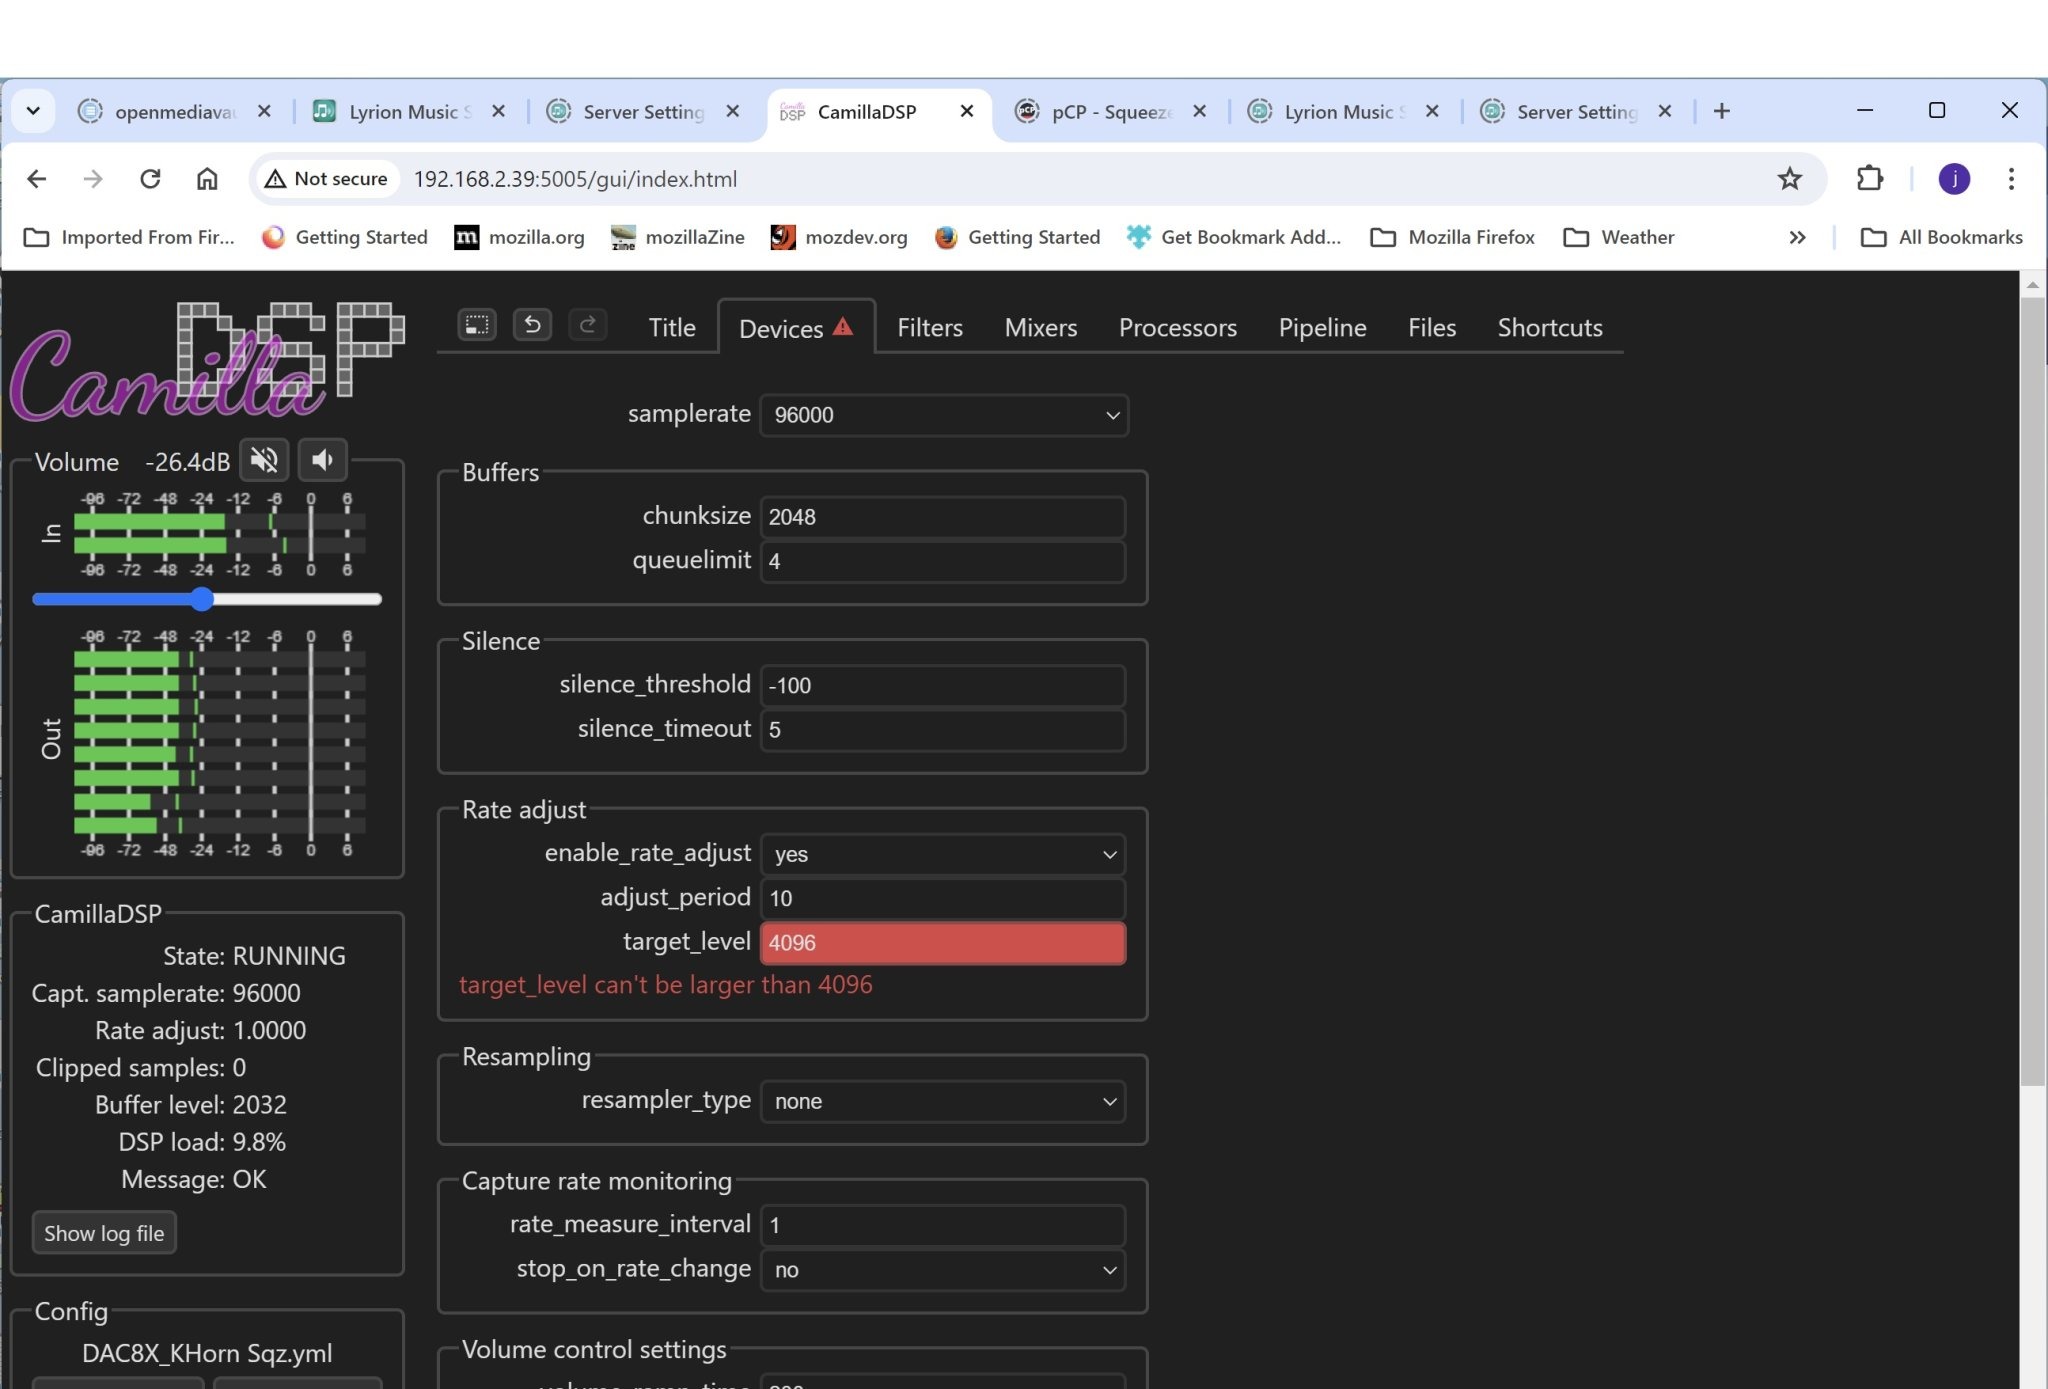Switch to the Mixers tab
This screenshot has height=1389, width=2048.
(1041, 328)
